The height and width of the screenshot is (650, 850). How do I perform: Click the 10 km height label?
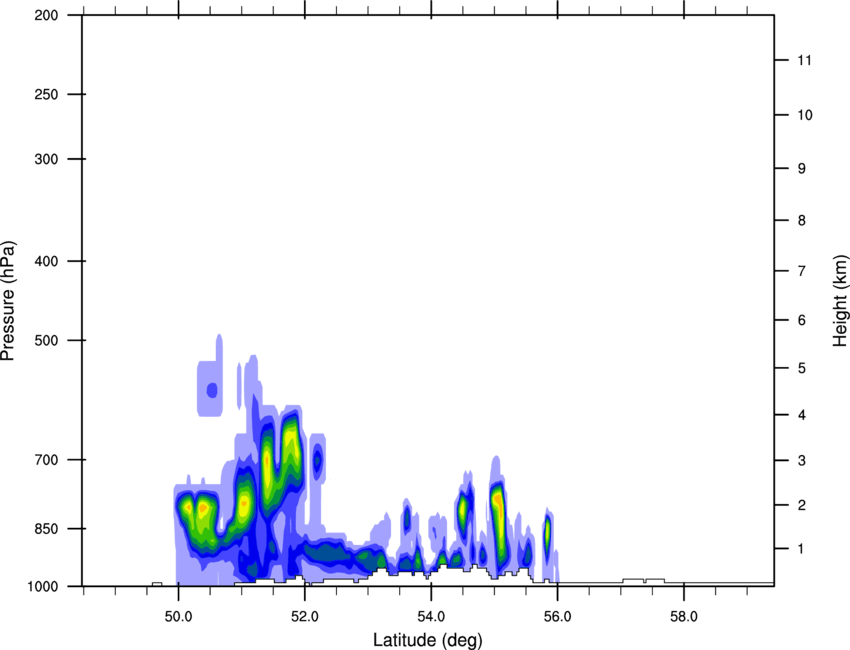[x=805, y=115]
